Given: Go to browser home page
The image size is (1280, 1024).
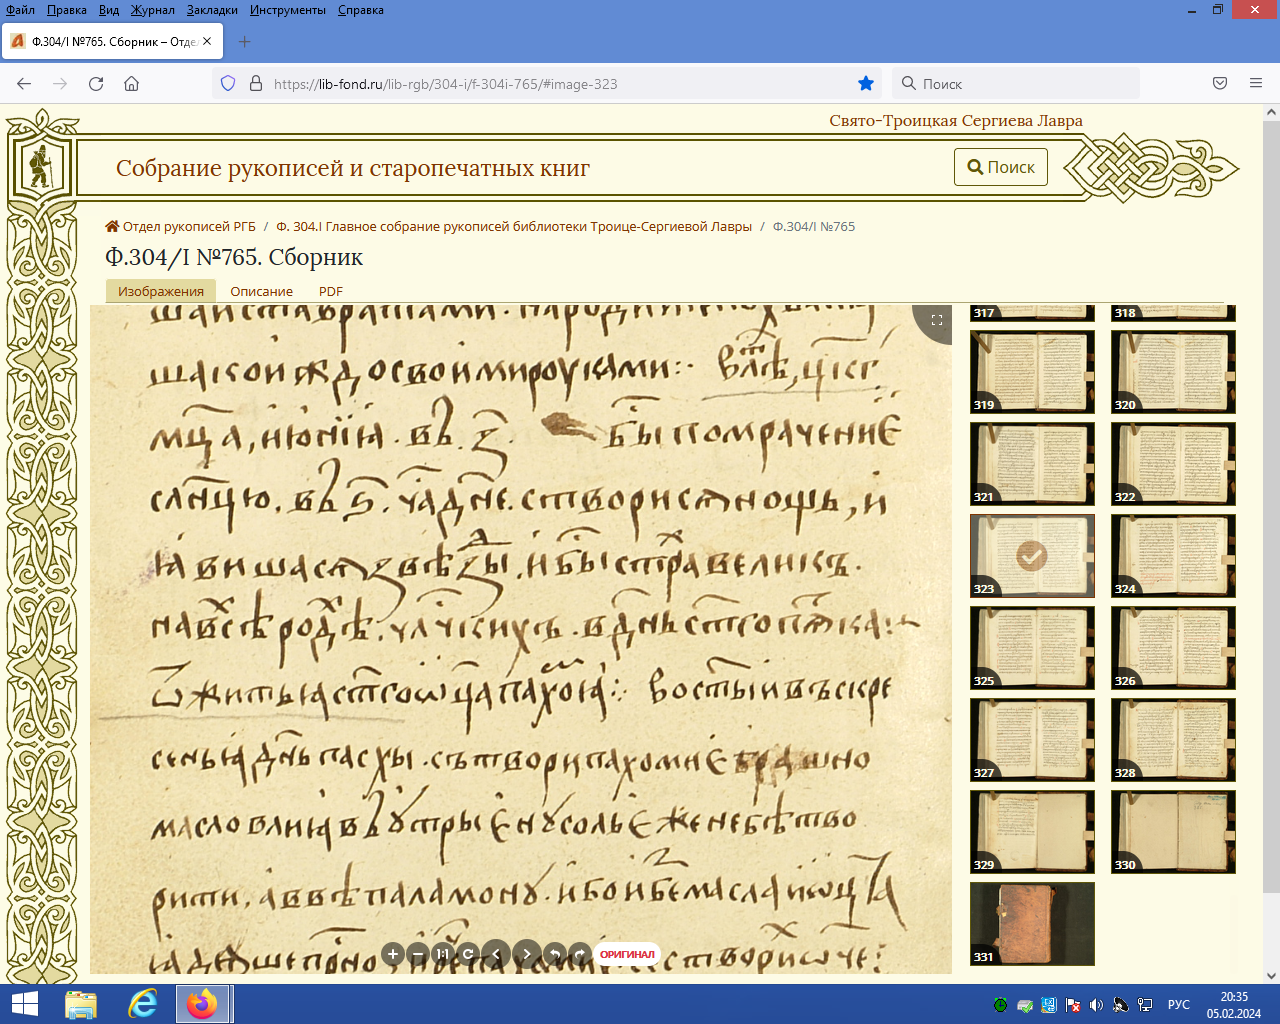Looking at the screenshot, I should coord(131,84).
